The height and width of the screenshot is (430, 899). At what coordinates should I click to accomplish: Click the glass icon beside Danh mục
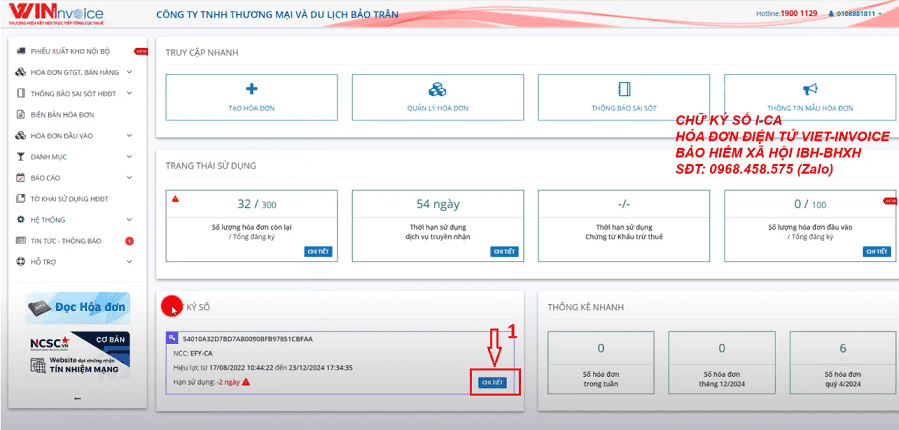[21, 157]
